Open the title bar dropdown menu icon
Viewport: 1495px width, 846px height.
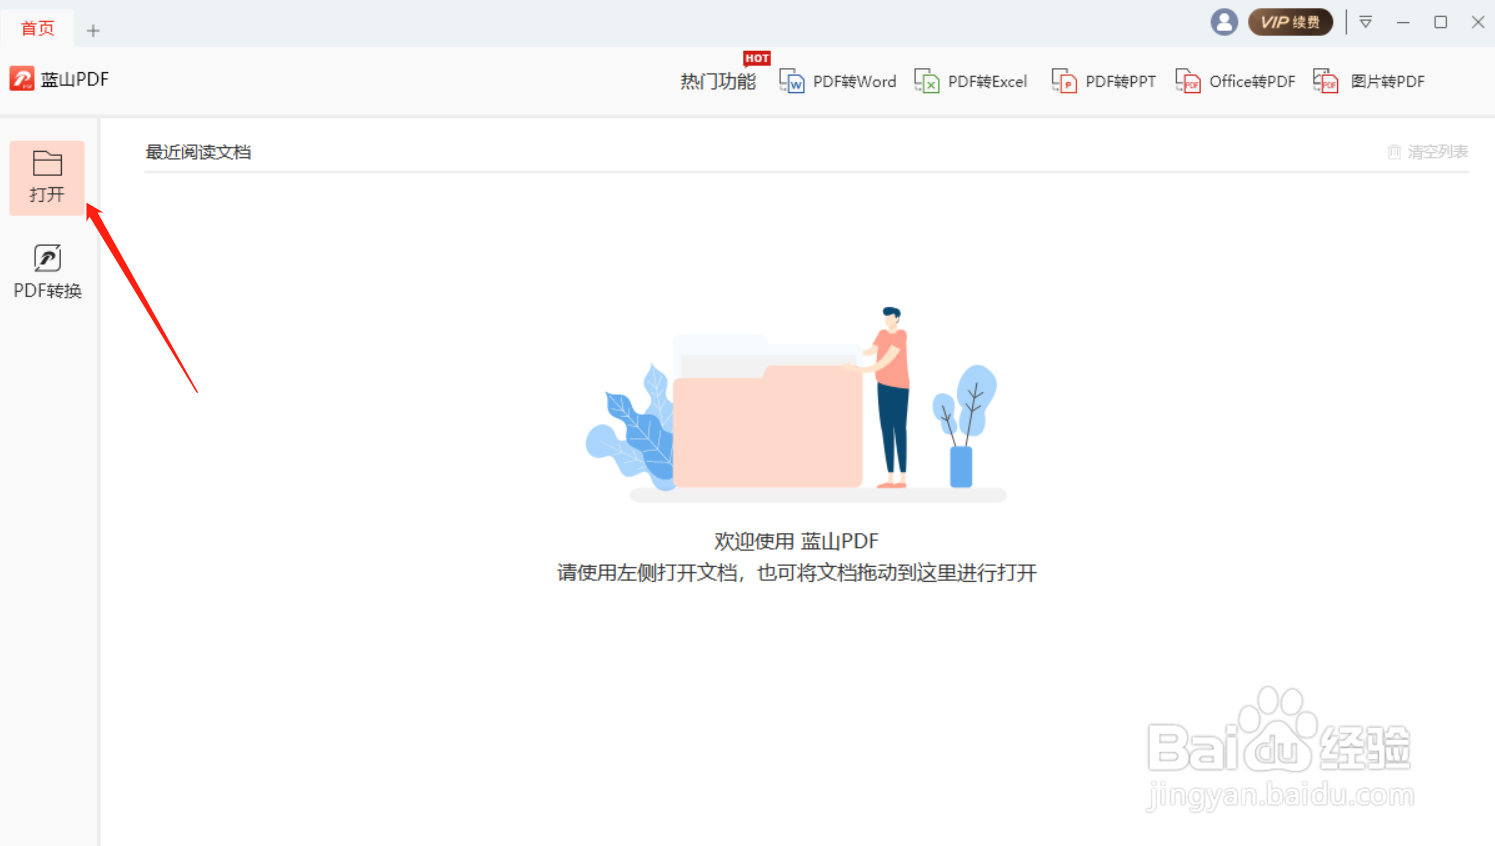pyautogui.click(x=1365, y=22)
